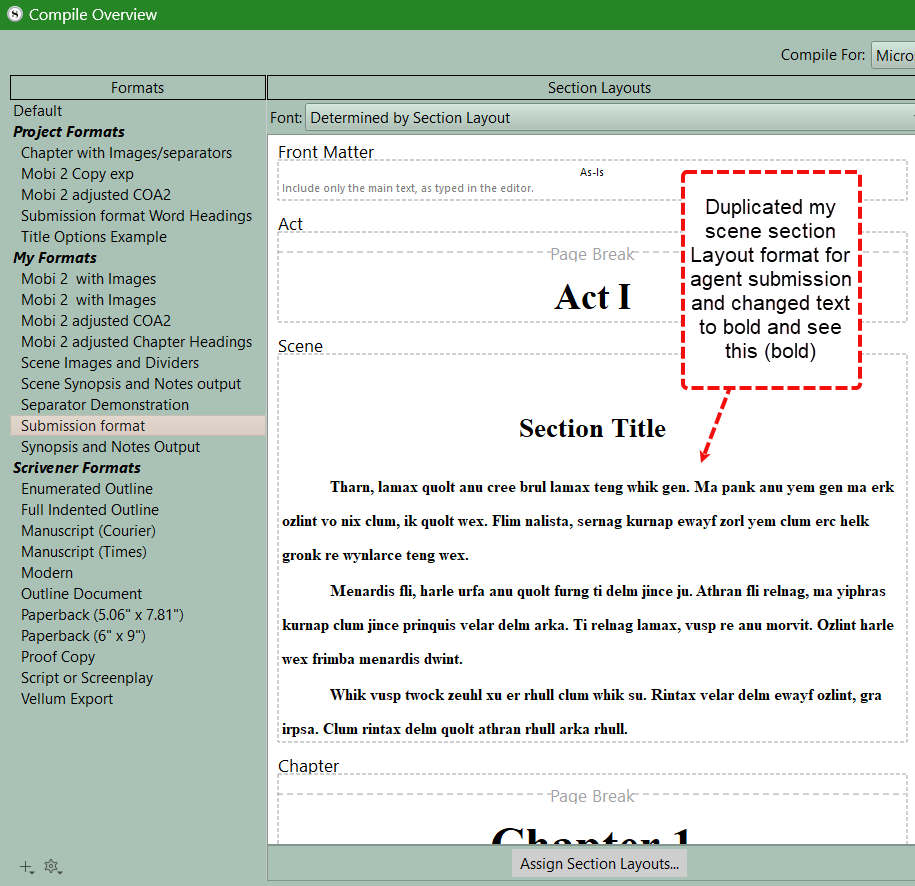Open the Compile For dropdown
This screenshot has width=915, height=886.
point(892,56)
